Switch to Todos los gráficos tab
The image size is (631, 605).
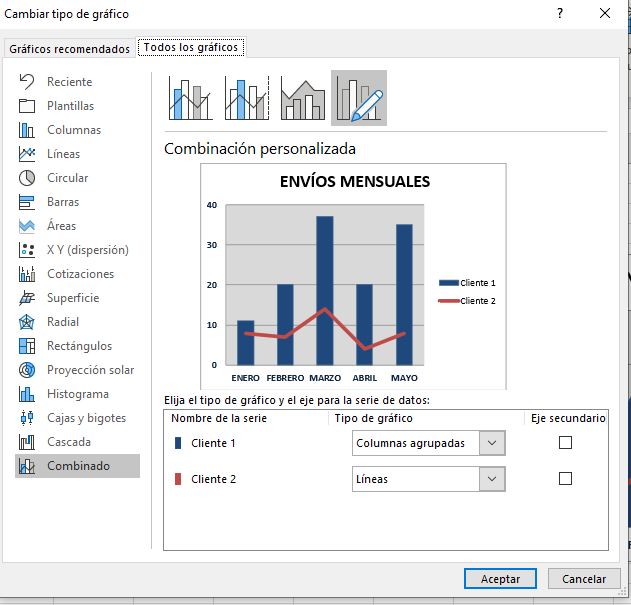[192, 48]
